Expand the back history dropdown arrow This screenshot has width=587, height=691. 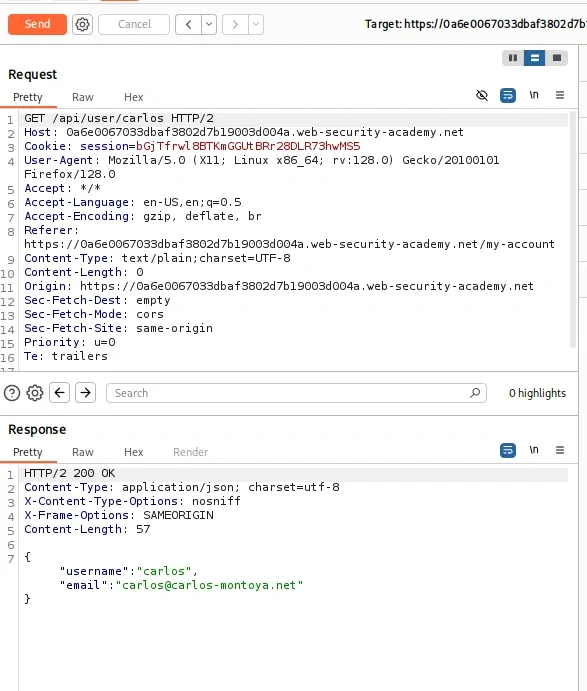(209, 24)
